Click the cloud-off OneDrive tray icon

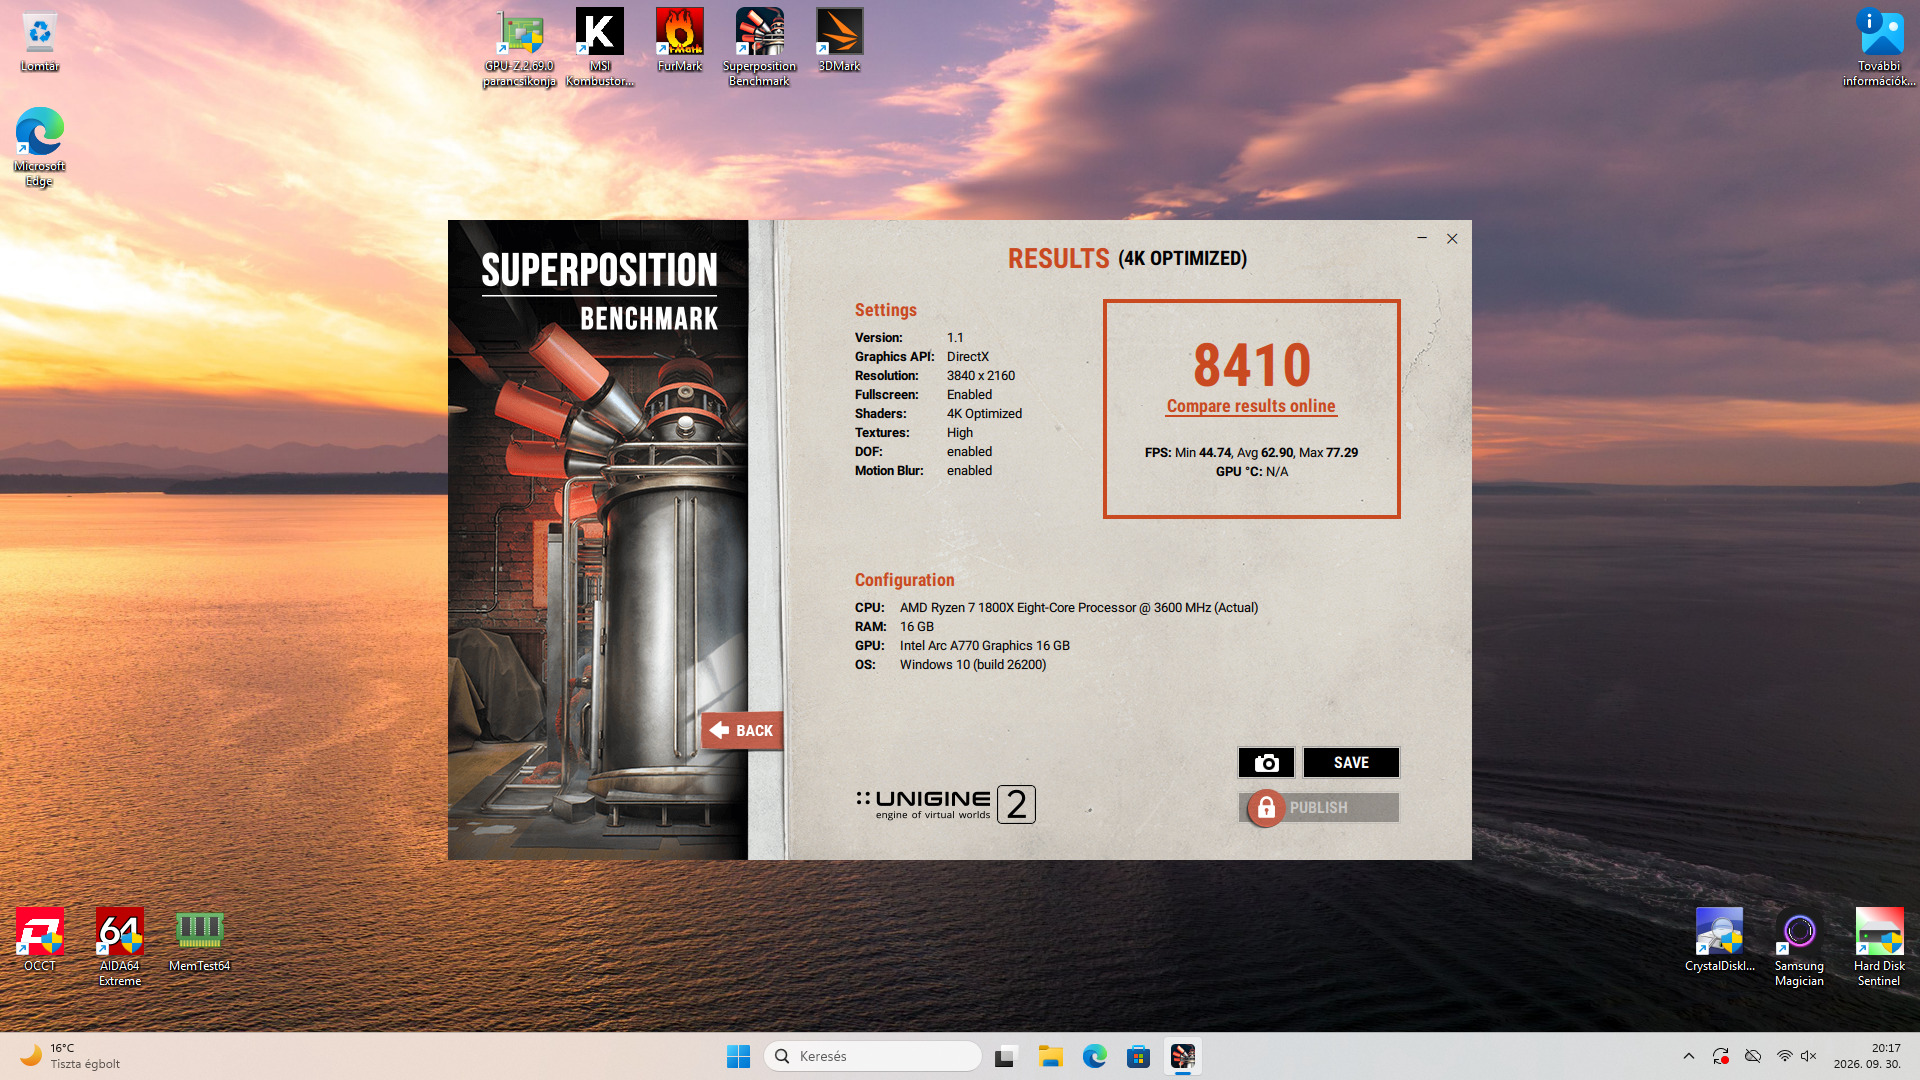pos(1753,1056)
